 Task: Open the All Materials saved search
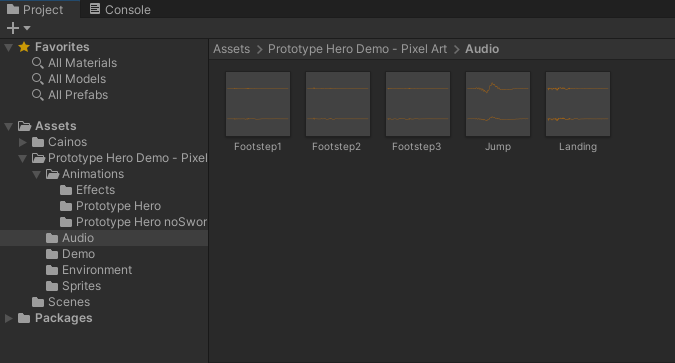pyautogui.click(x=74, y=63)
